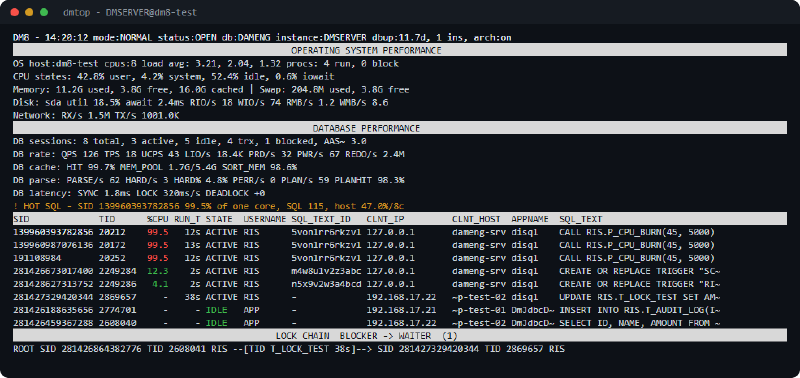
Task: Click the Memory usage line
Action: click(211, 89)
